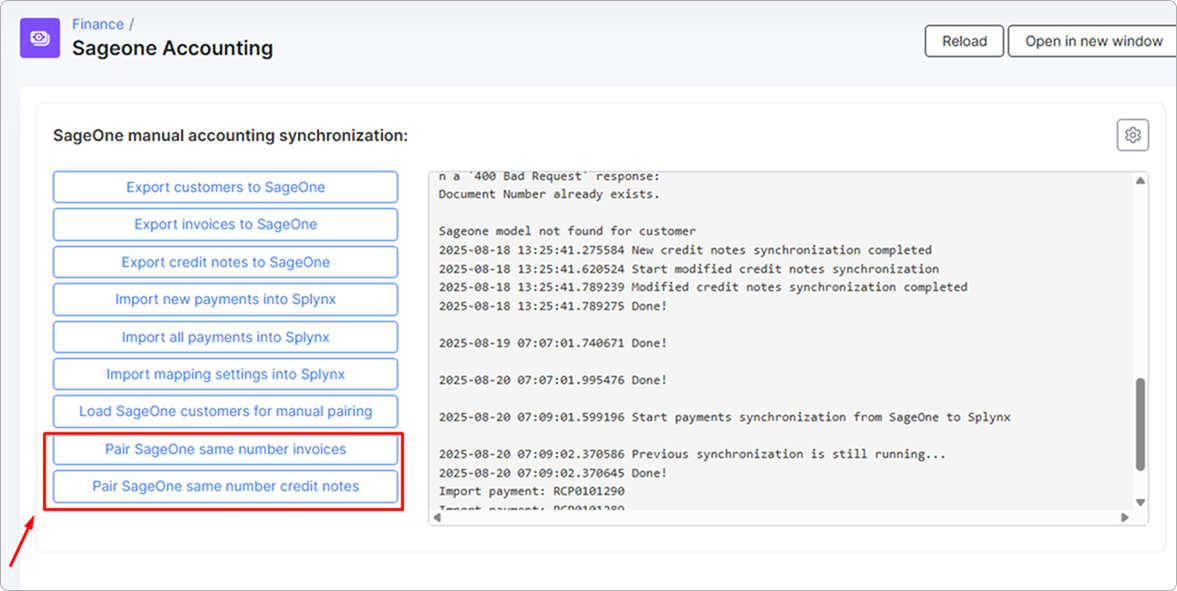Click Import mapping settings into Splynx
This screenshot has height=591, width=1177.
(225, 374)
